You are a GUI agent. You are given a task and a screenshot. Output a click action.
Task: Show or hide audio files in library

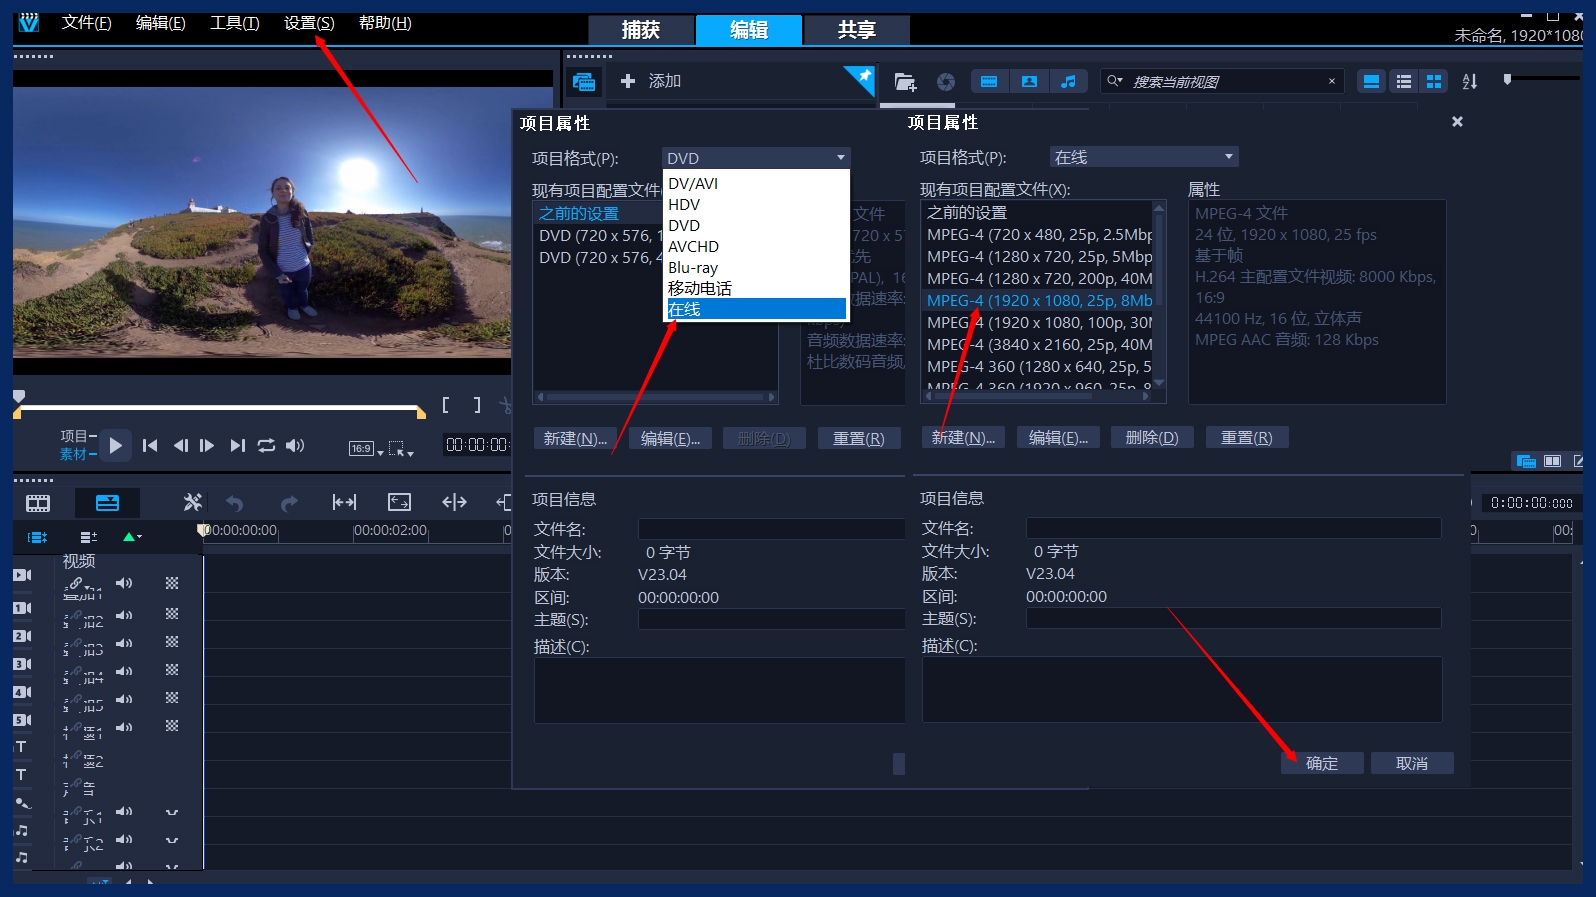click(x=1069, y=82)
